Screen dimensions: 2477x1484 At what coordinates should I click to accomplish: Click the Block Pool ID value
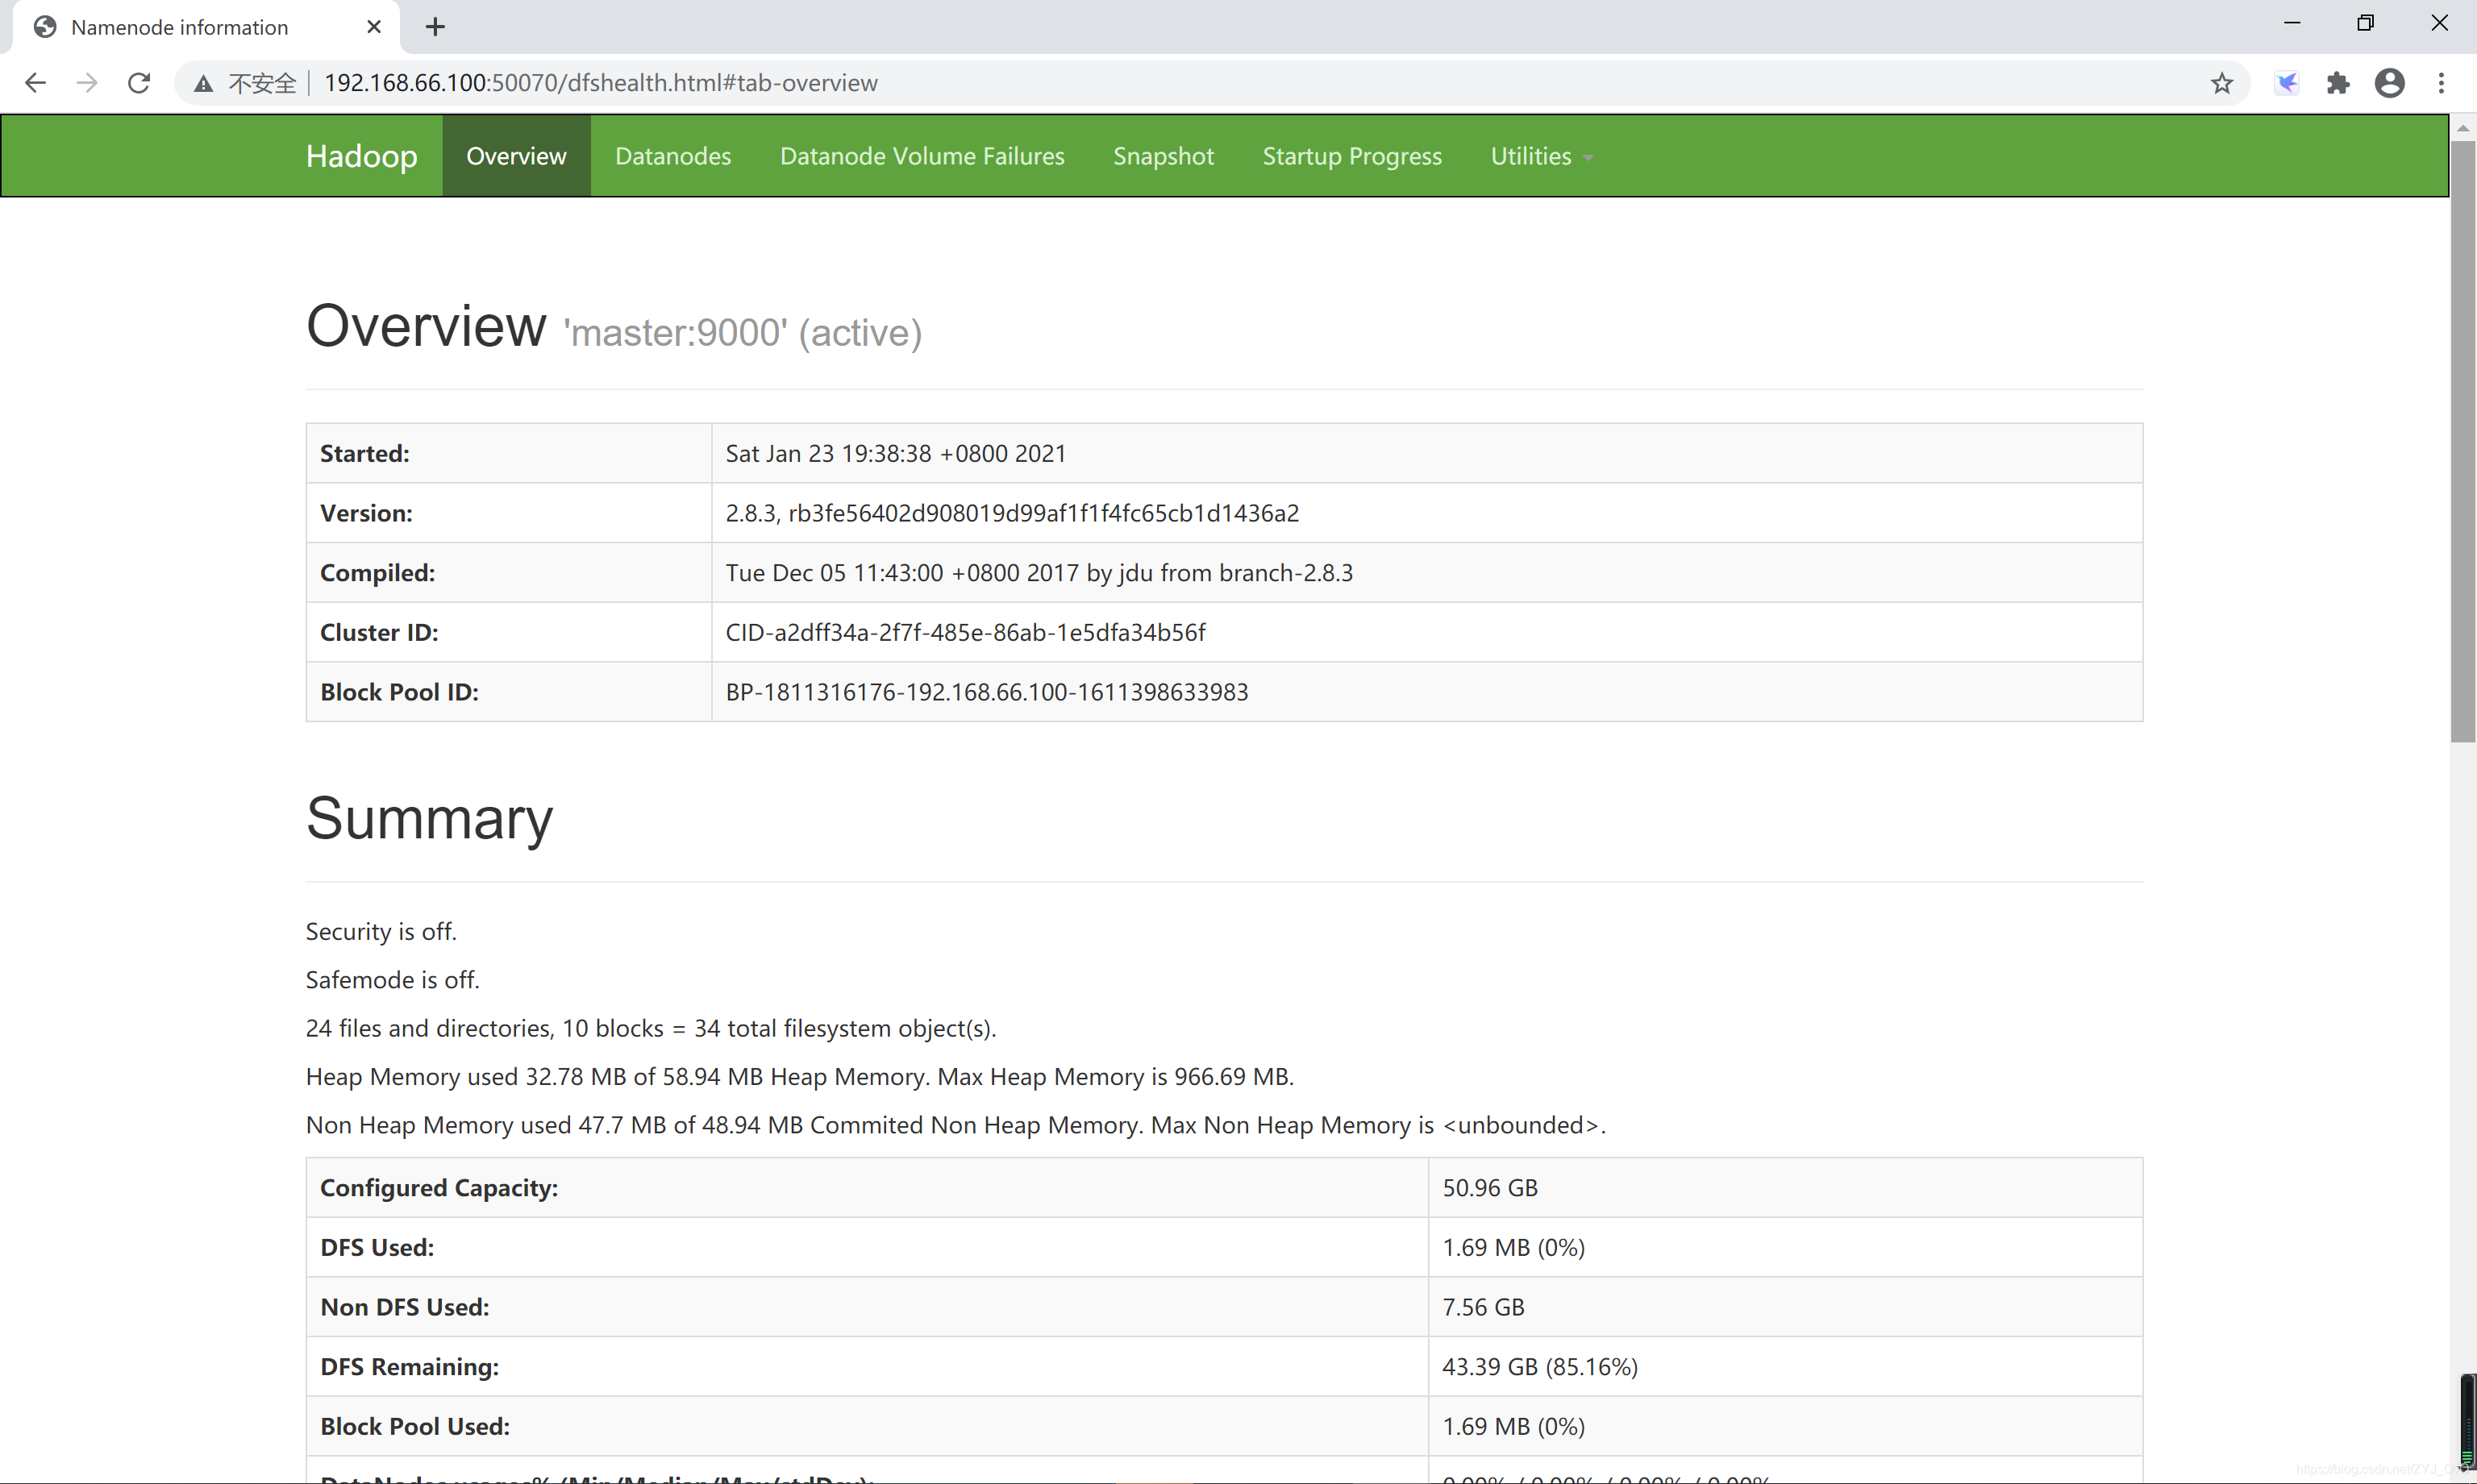coord(987,692)
